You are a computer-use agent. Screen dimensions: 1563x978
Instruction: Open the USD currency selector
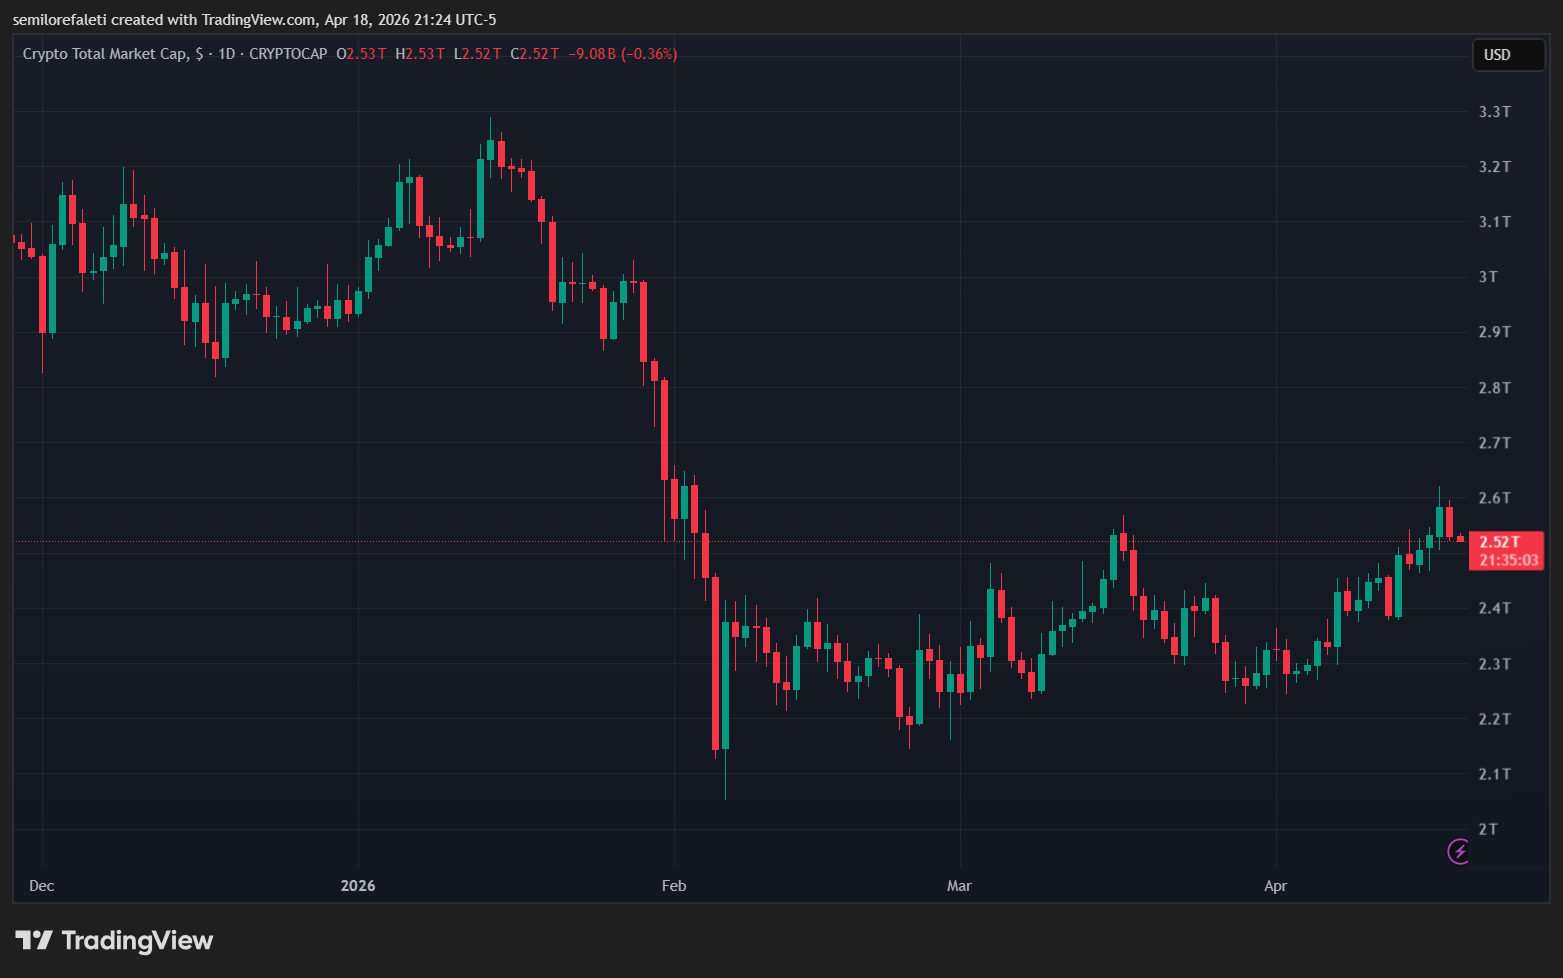pos(1508,55)
